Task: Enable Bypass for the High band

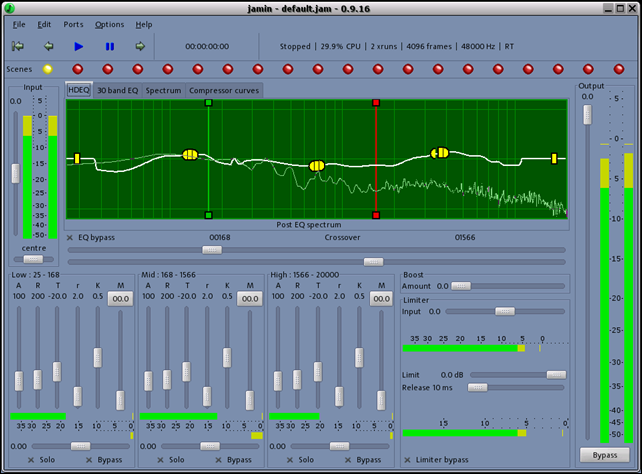Action: [349, 459]
